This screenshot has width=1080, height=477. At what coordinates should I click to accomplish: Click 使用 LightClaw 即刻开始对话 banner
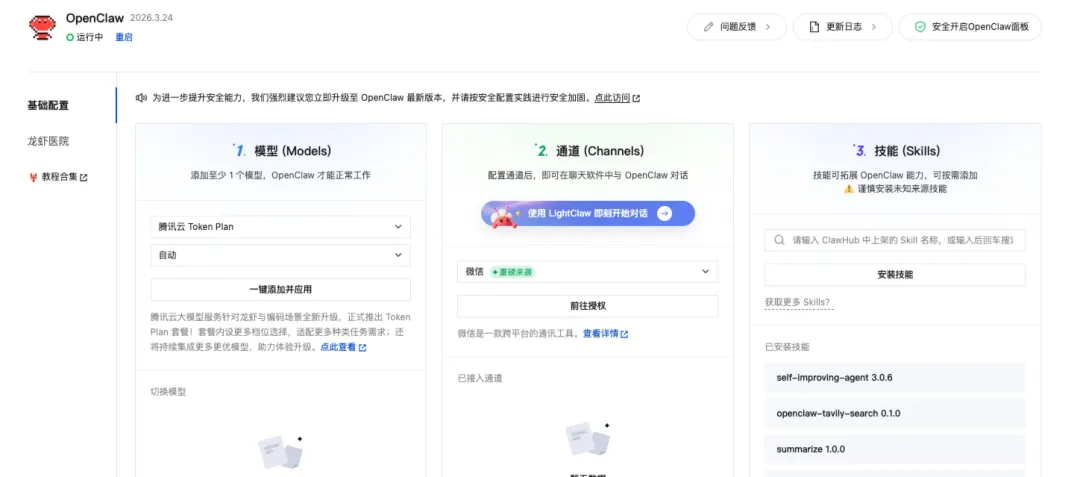[x=588, y=214]
